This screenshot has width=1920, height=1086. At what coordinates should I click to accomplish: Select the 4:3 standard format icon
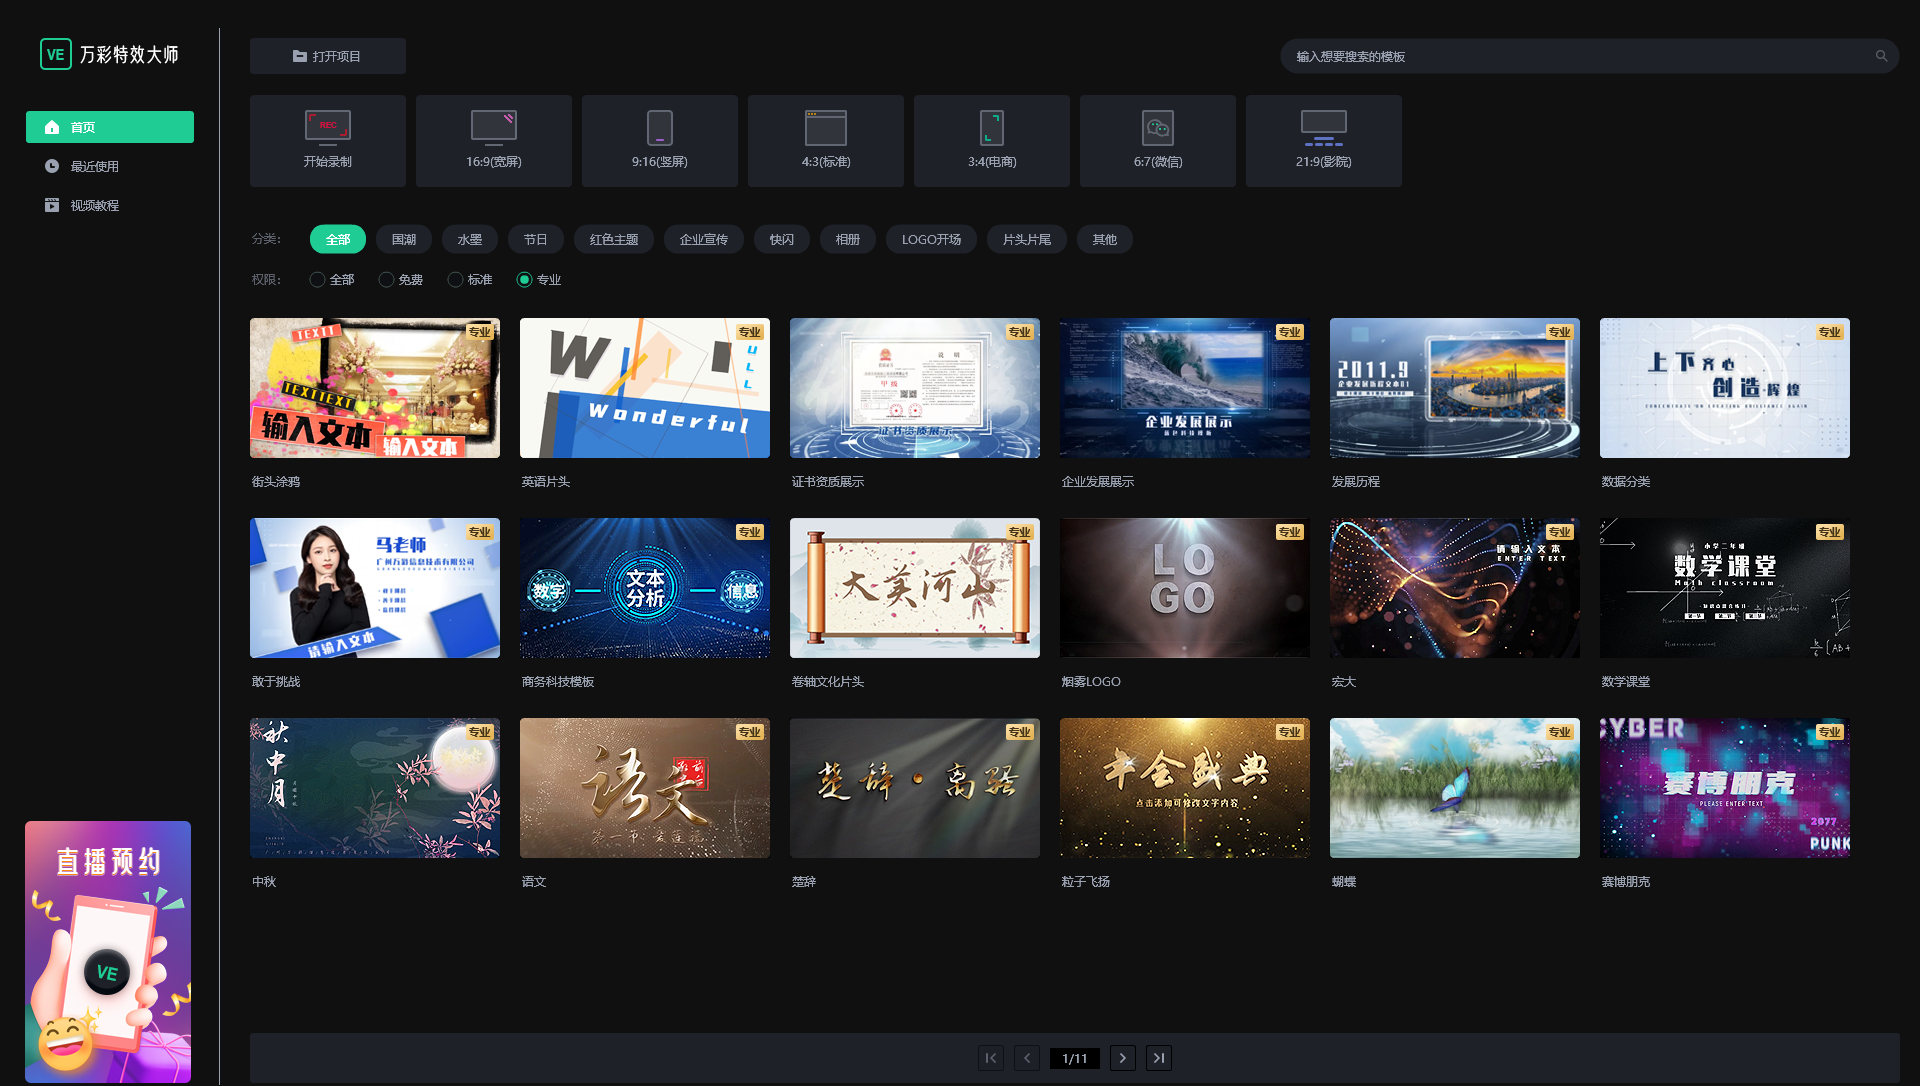tap(825, 128)
